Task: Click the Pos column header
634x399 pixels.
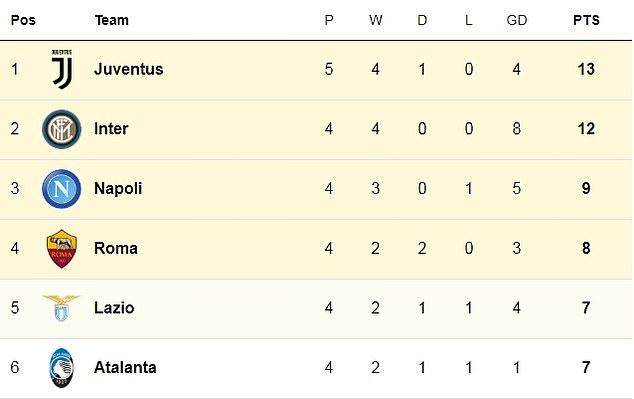Action: [23, 20]
